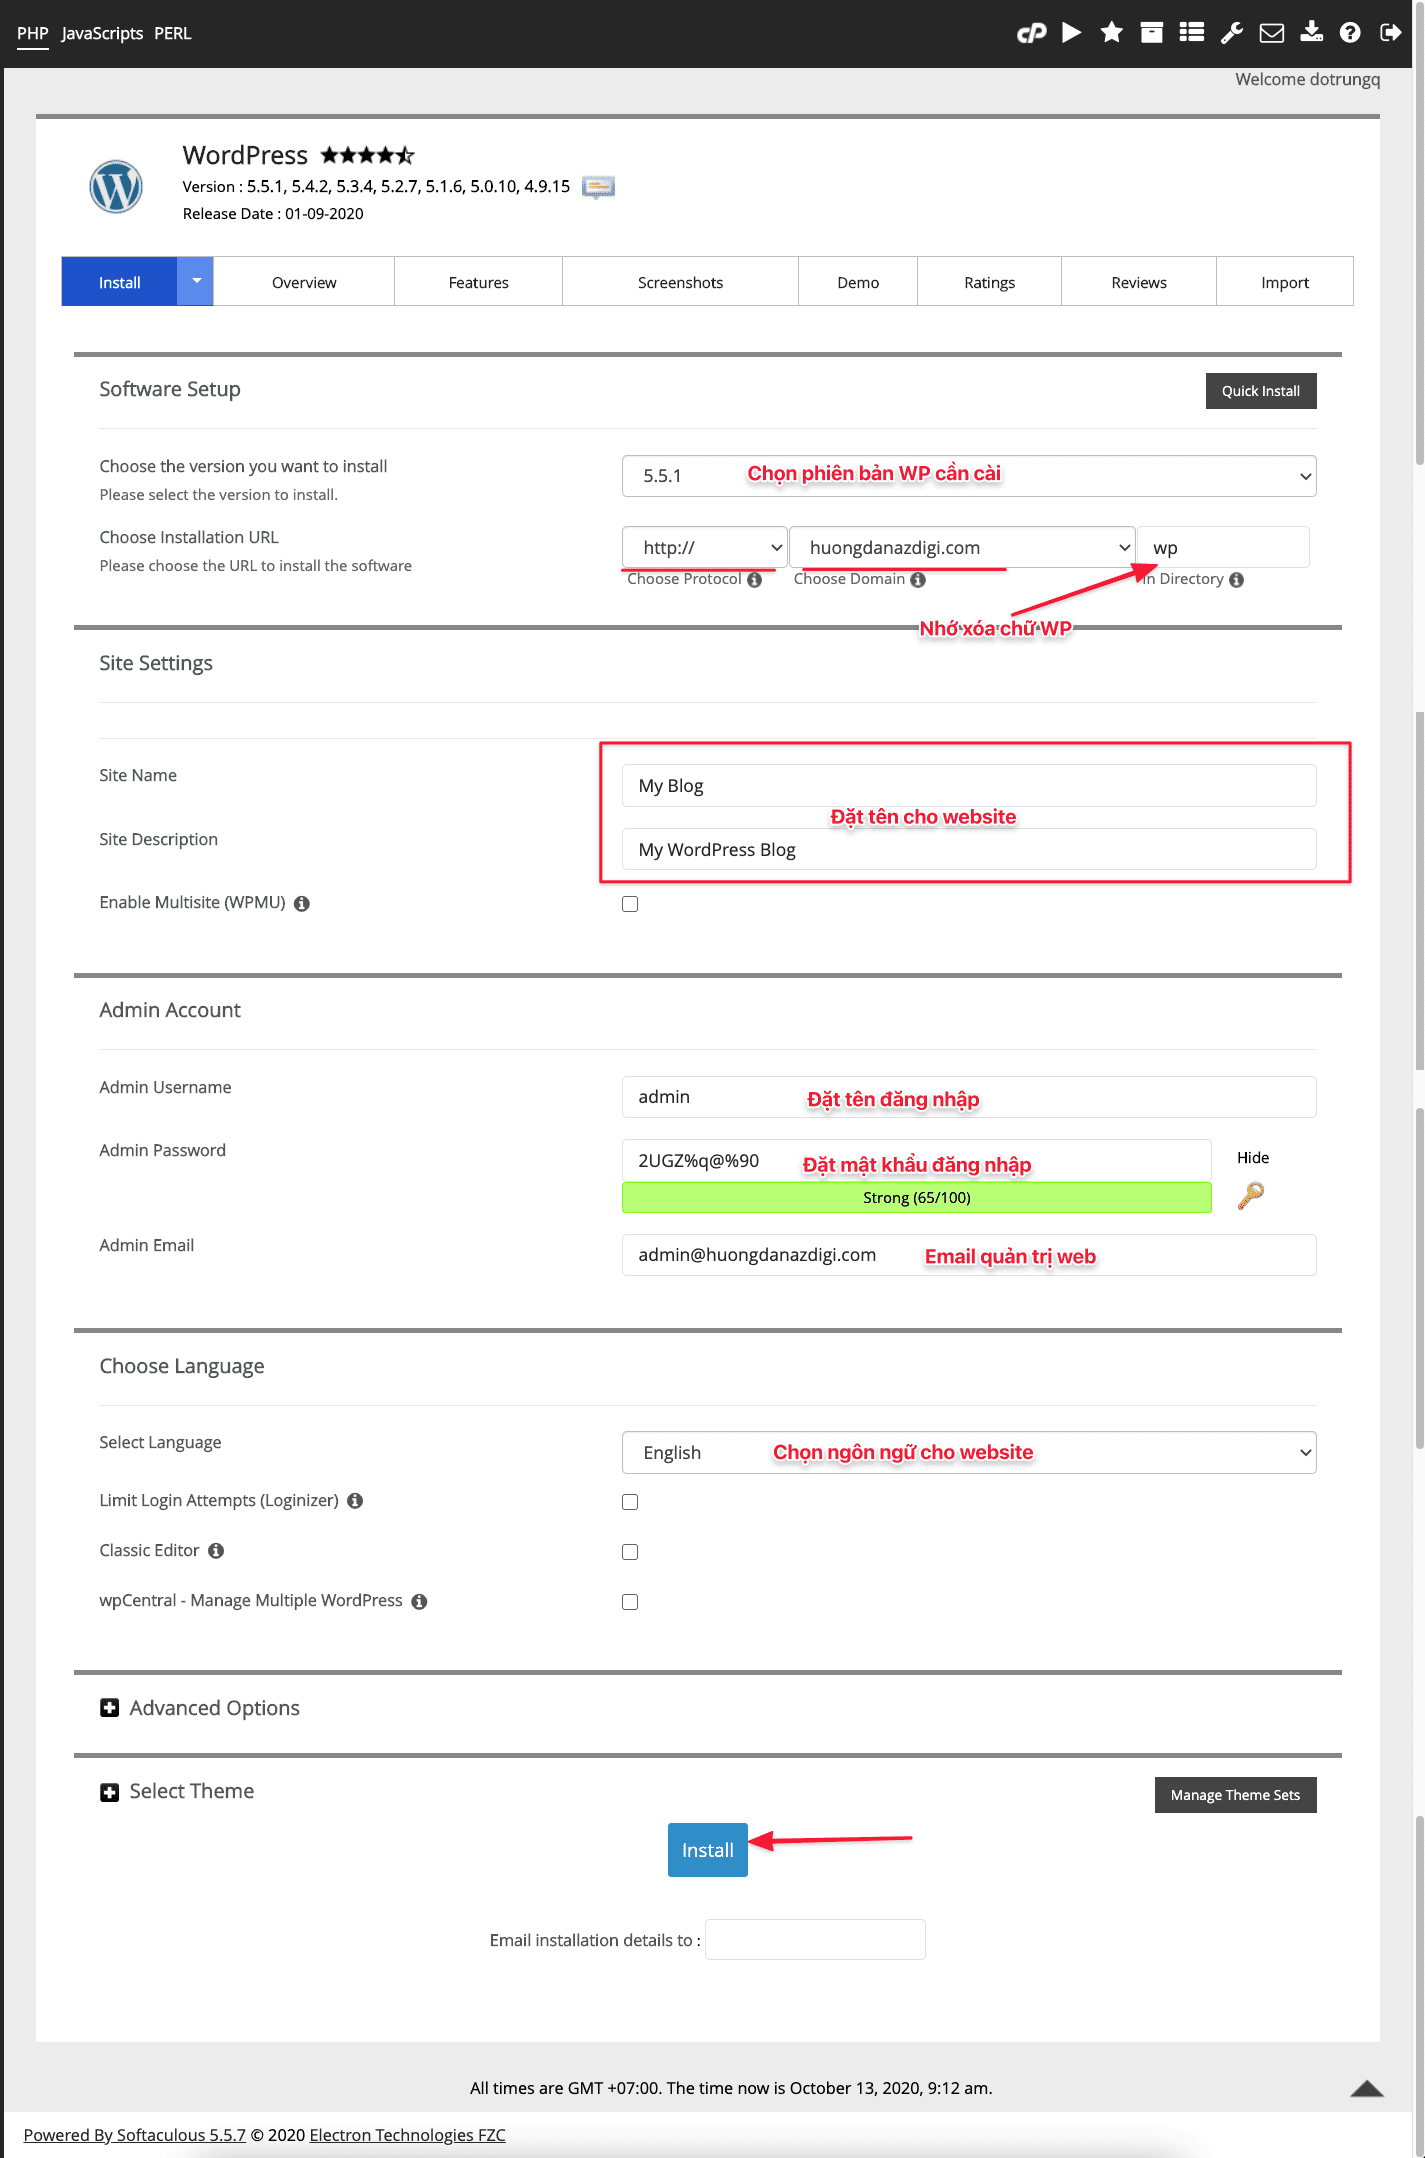Click the Site Name input field
Screen dimensions: 1425x2158
tap(968, 786)
